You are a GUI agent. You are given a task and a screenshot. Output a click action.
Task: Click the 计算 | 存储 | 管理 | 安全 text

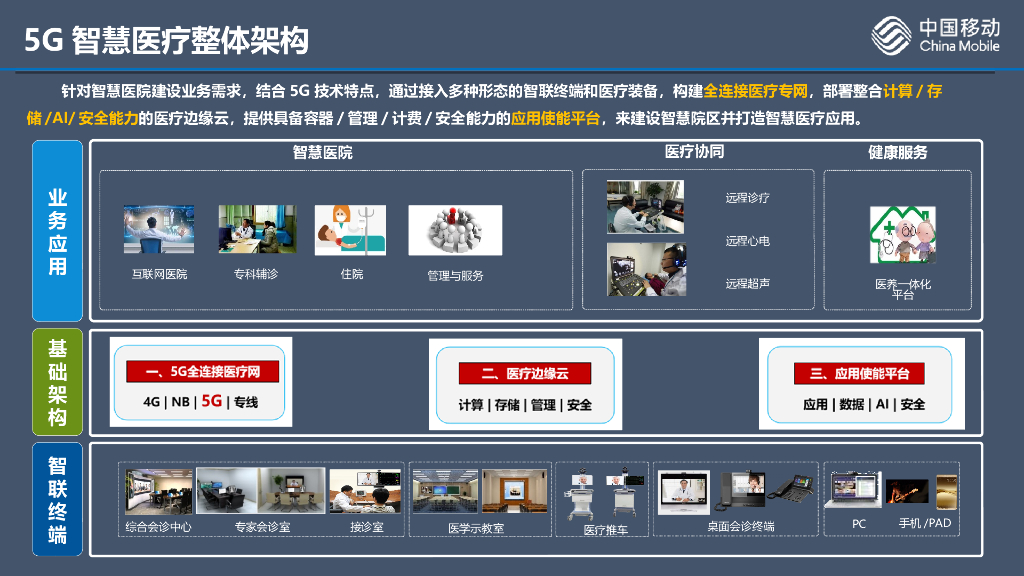click(525, 405)
